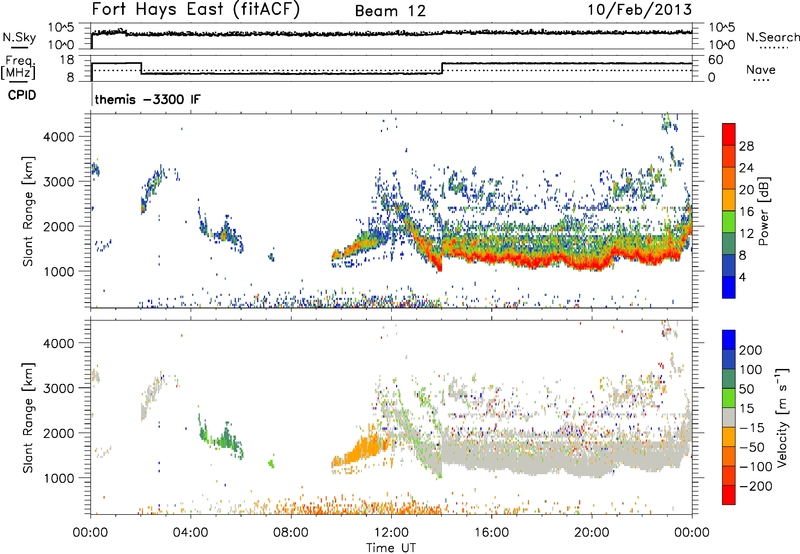Pick the gray -15 to 15 velocity swatch
The height and width of the screenshot is (554, 800).
coord(729,417)
